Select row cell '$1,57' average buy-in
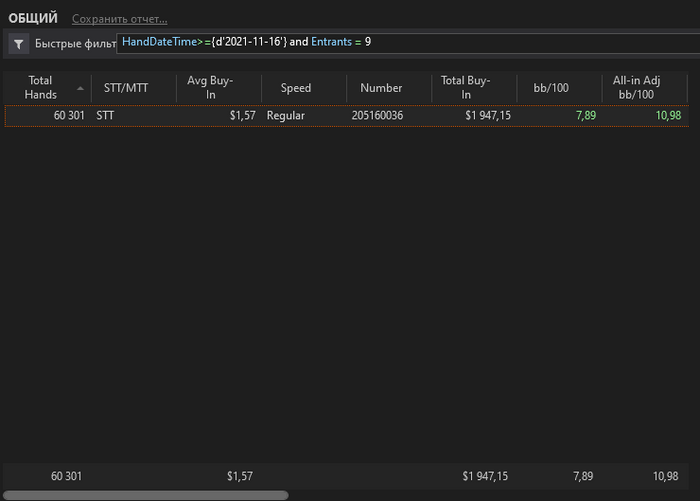The image size is (700, 501). click(242, 116)
